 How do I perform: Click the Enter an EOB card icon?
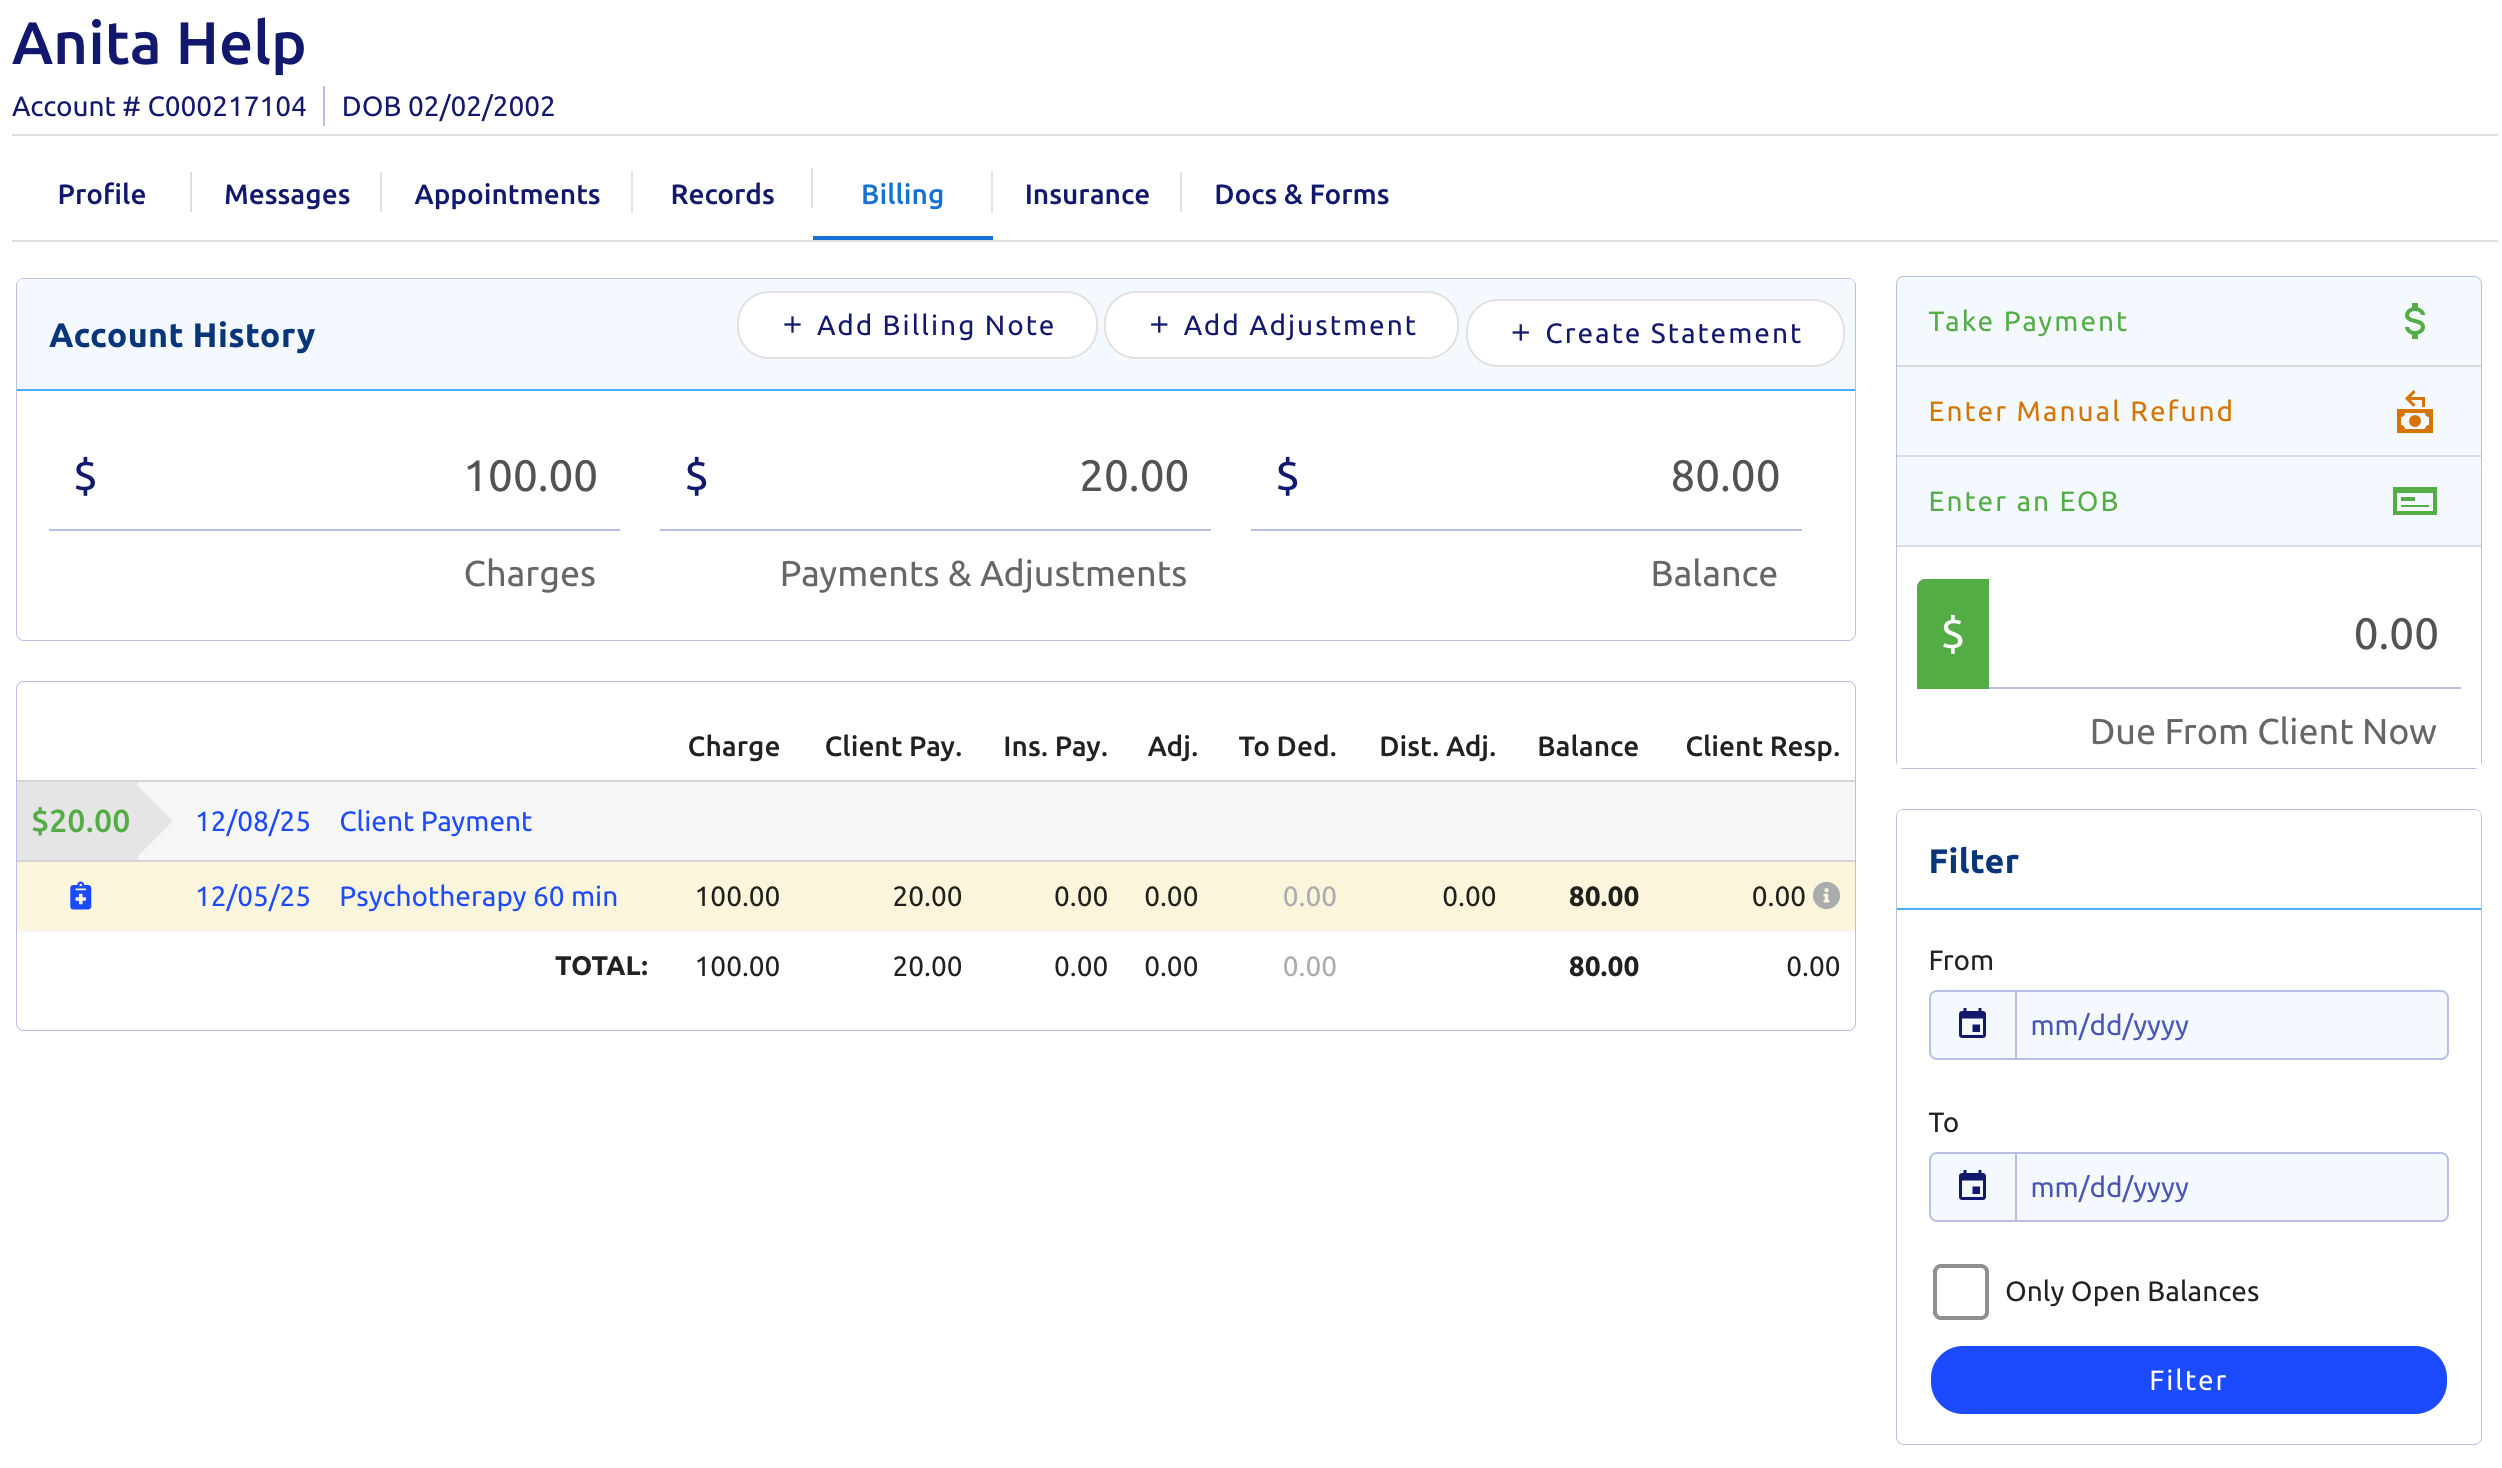pyautogui.click(x=2414, y=501)
